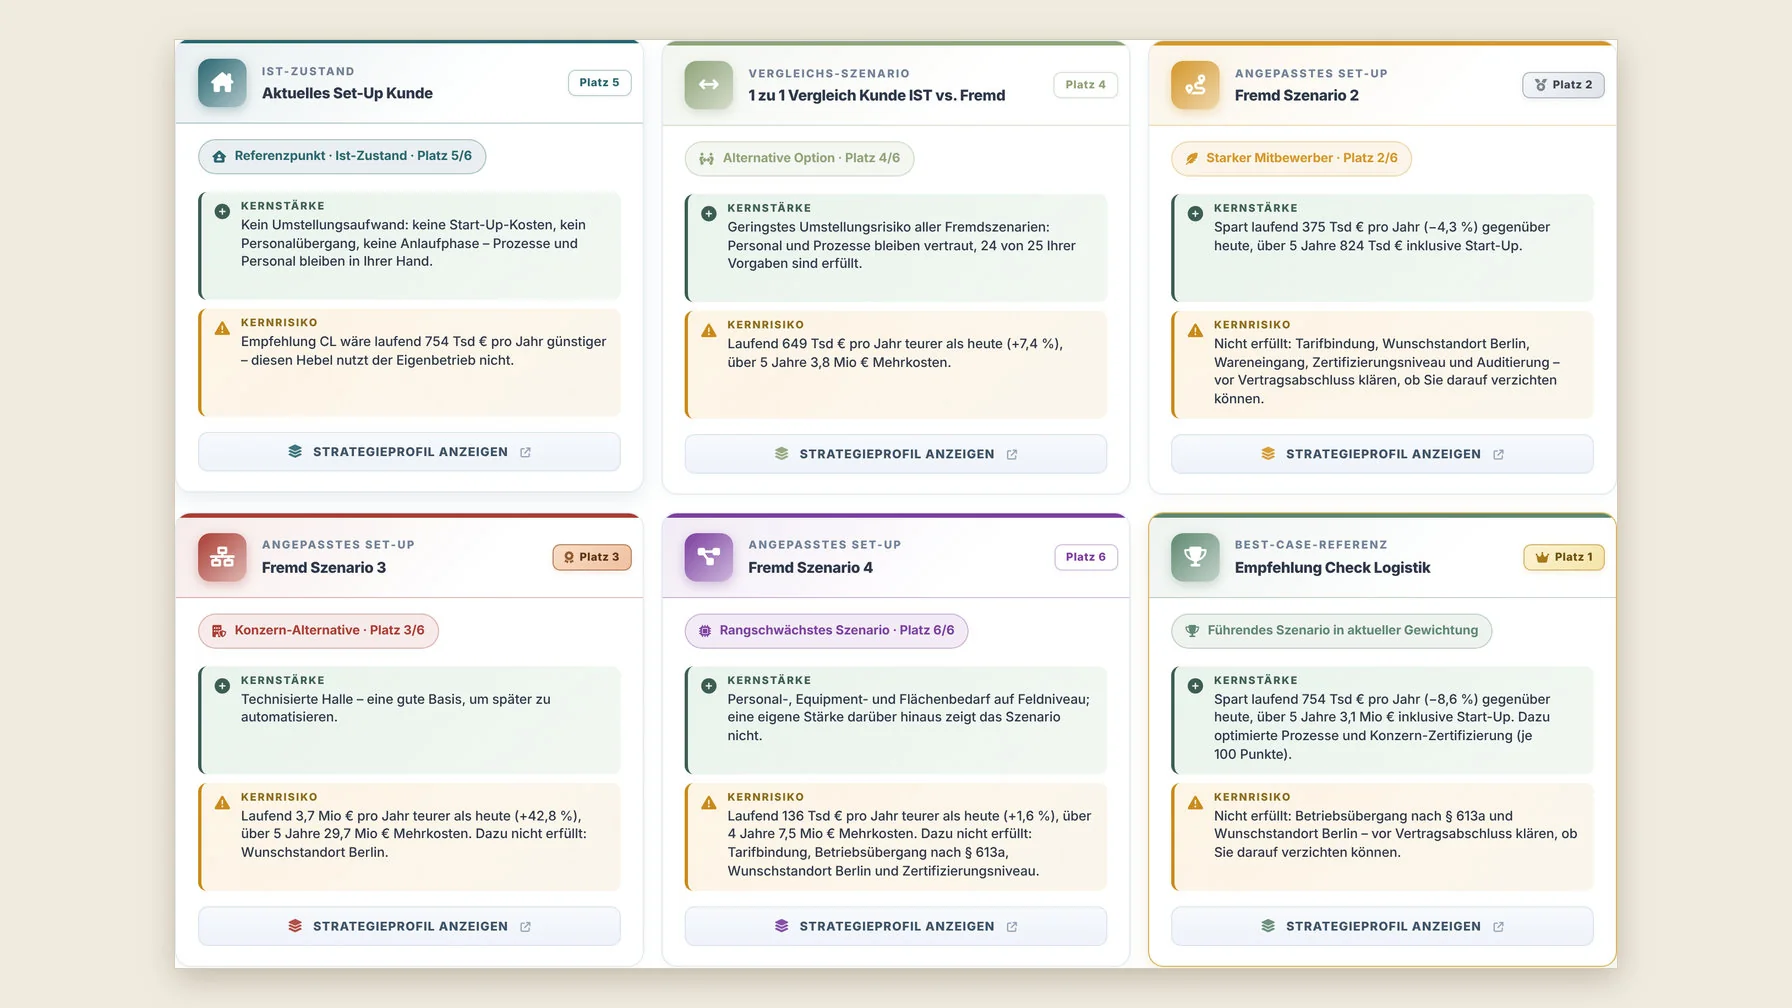The image size is (1792, 1008).
Task: Click the plus icon in Fremd Szenario 2 Kernstärke
Action: (x=1195, y=213)
